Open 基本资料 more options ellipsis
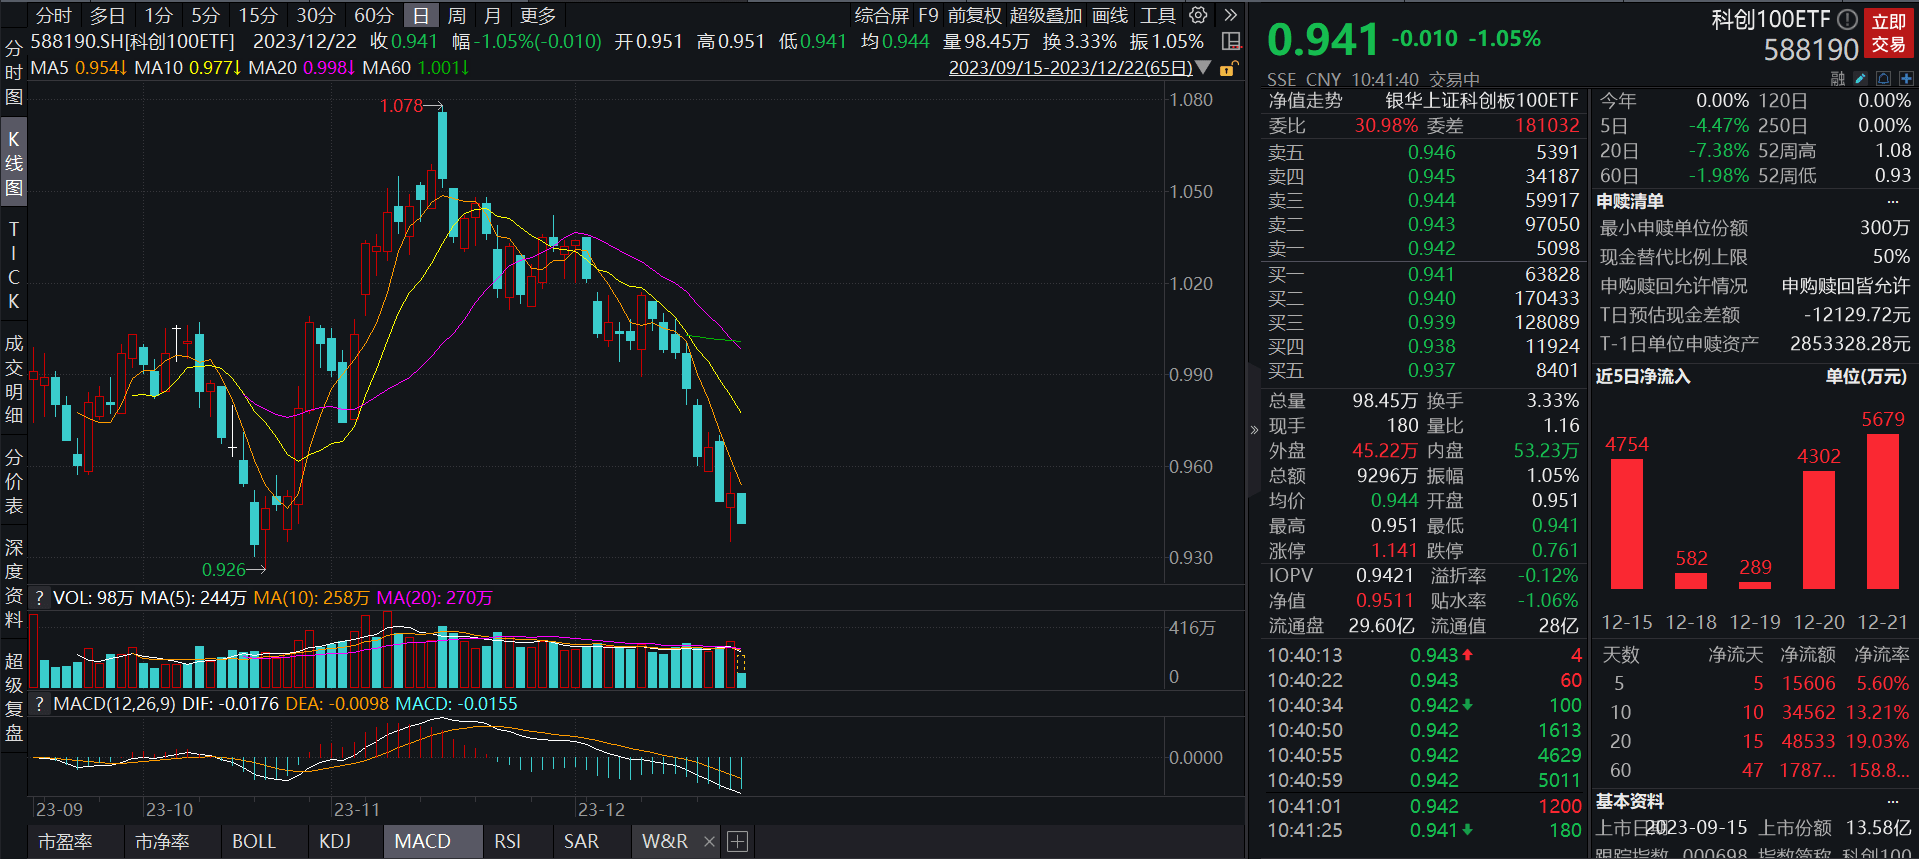 click(1892, 802)
